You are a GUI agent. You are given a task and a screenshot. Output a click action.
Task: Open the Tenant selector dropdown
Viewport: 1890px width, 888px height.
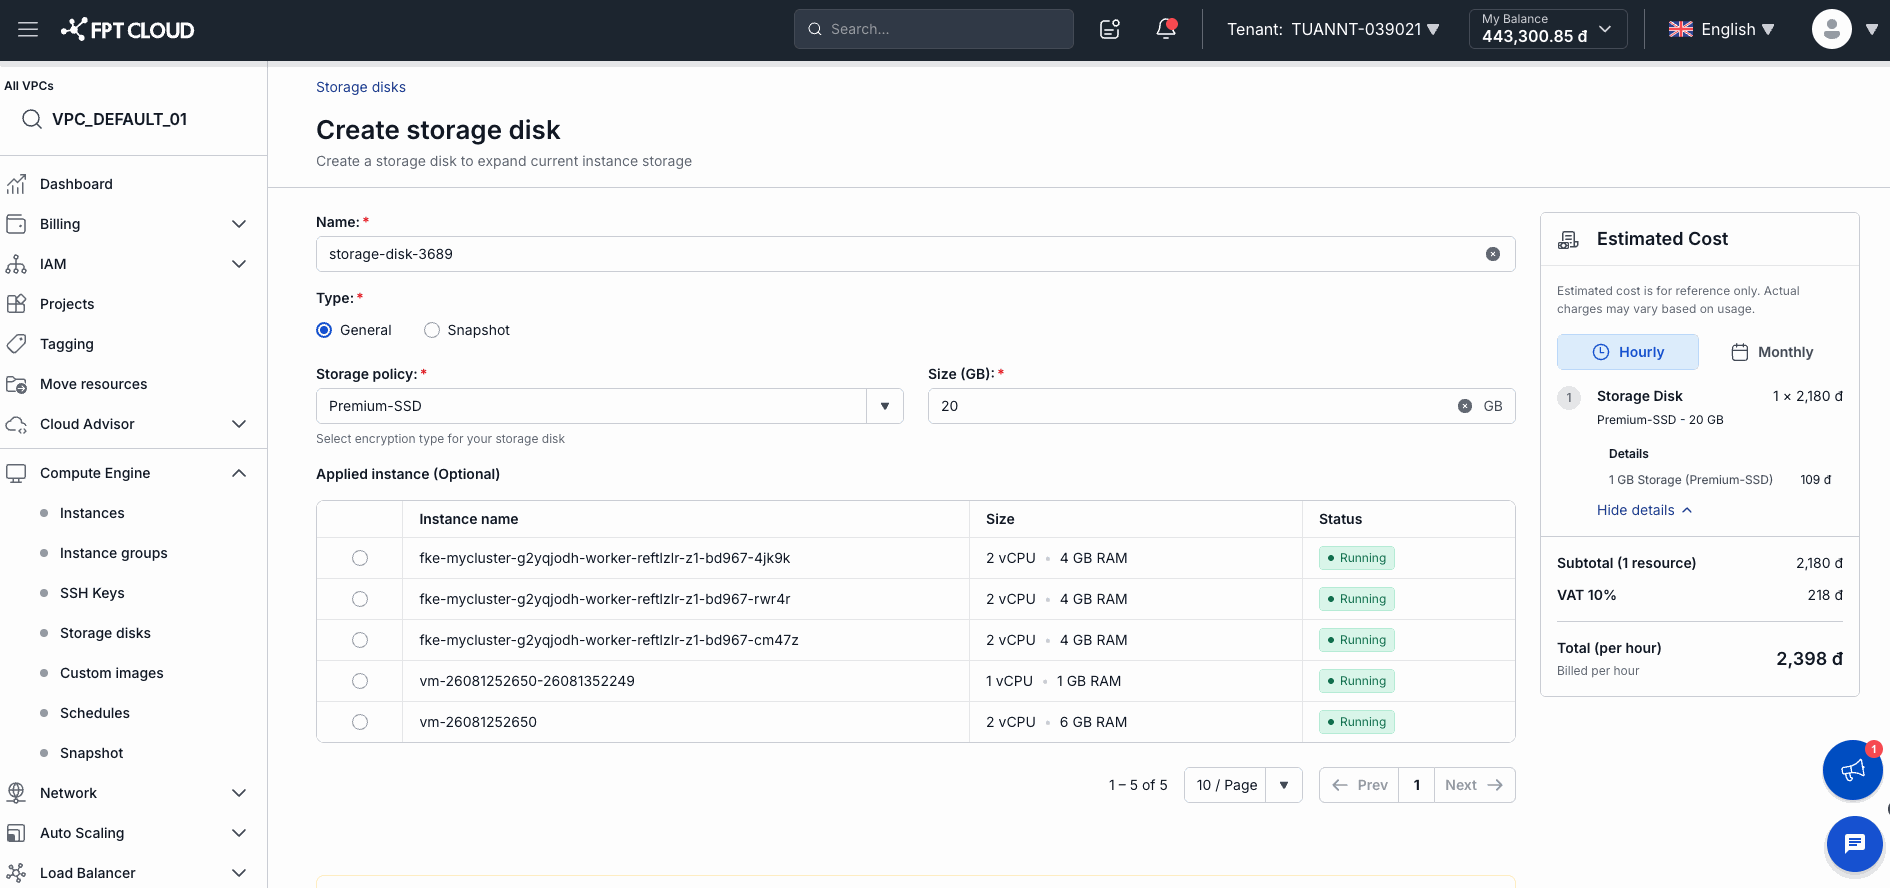pos(1433,29)
